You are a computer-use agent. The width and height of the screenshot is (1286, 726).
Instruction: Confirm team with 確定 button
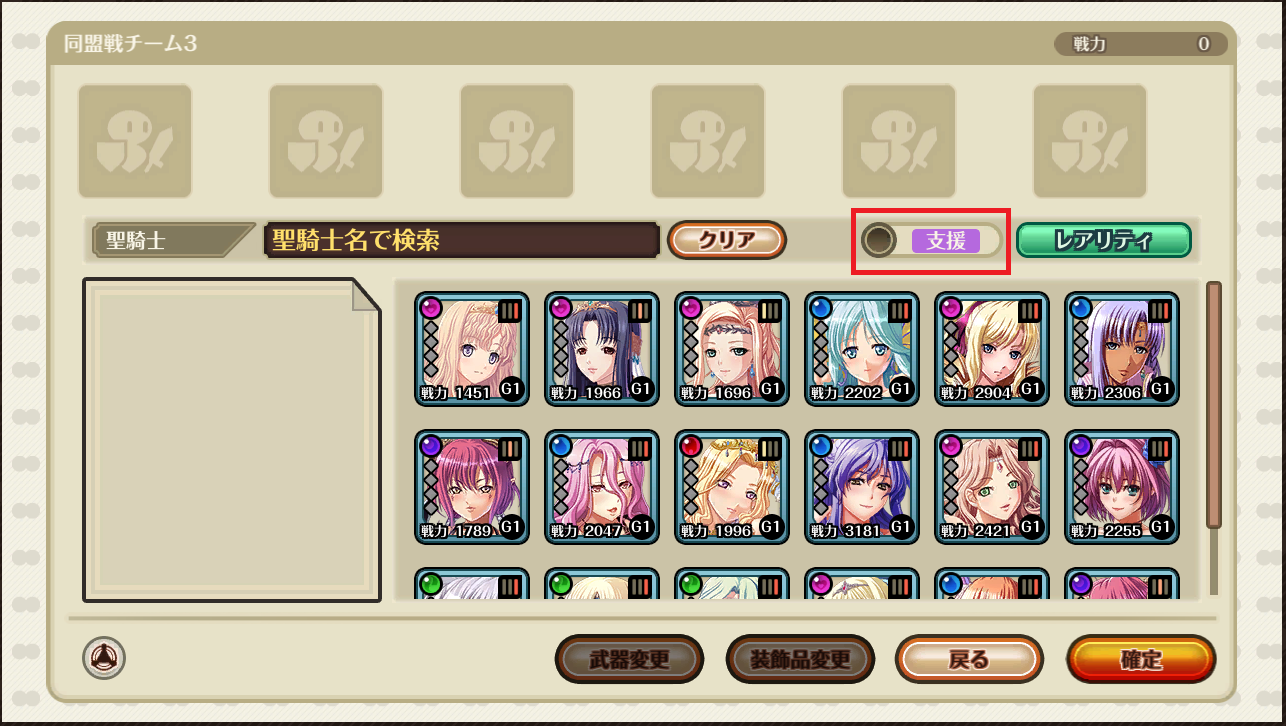pyautogui.click(x=1141, y=659)
